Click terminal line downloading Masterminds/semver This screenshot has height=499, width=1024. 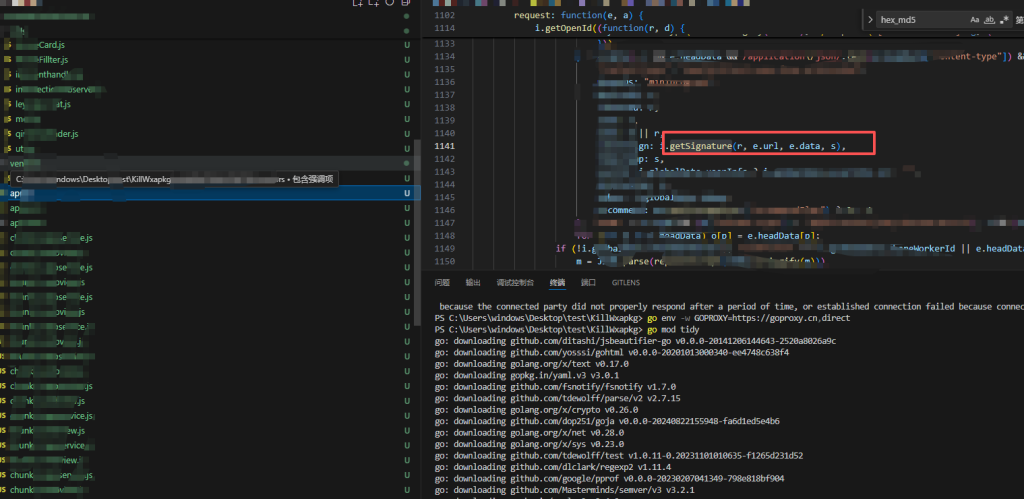(x=564, y=490)
